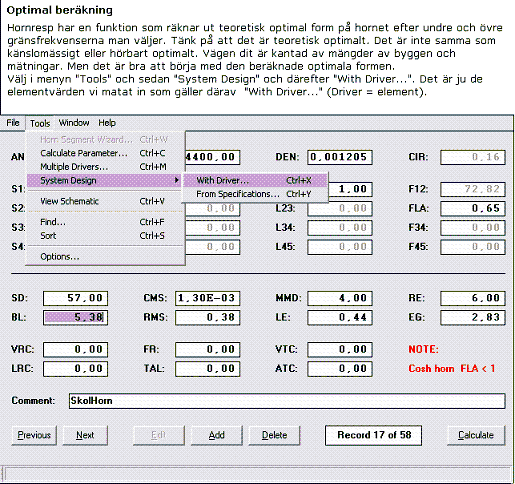
Task: Click the 'Optimal beräkning' heading
Action: tap(60, 10)
